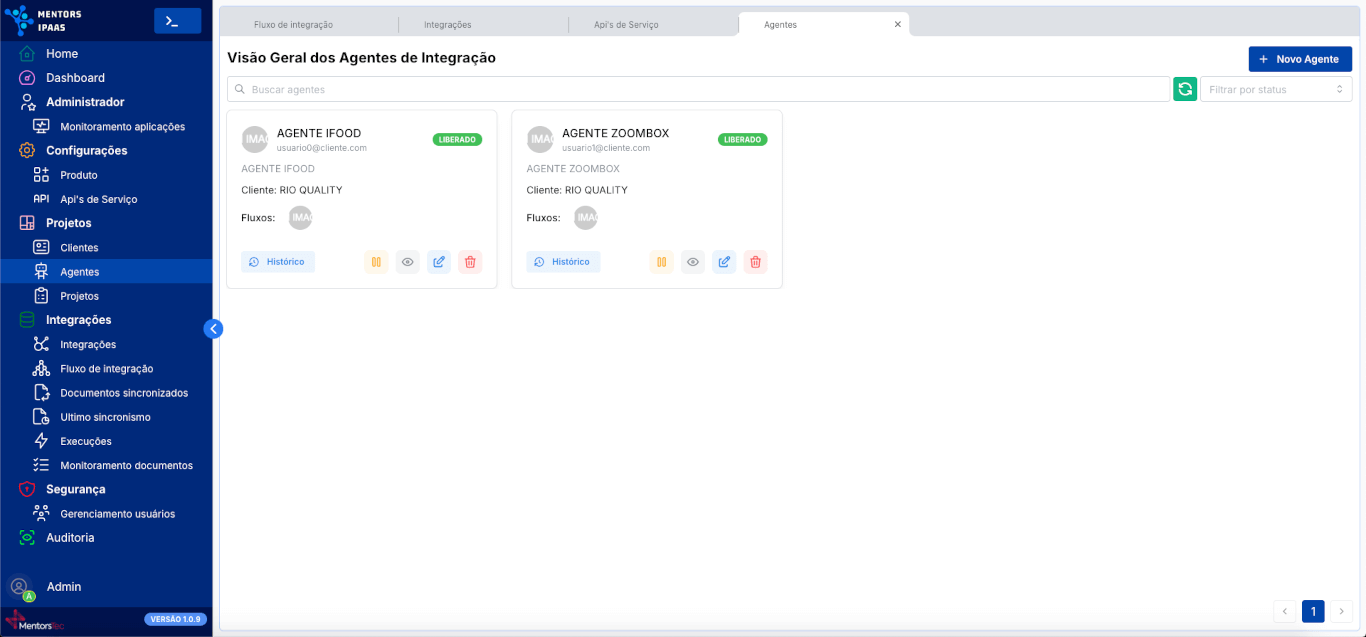Pause the AGENTE ZOOMBOX agent
The image size is (1366, 637).
click(x=661, y=262)
